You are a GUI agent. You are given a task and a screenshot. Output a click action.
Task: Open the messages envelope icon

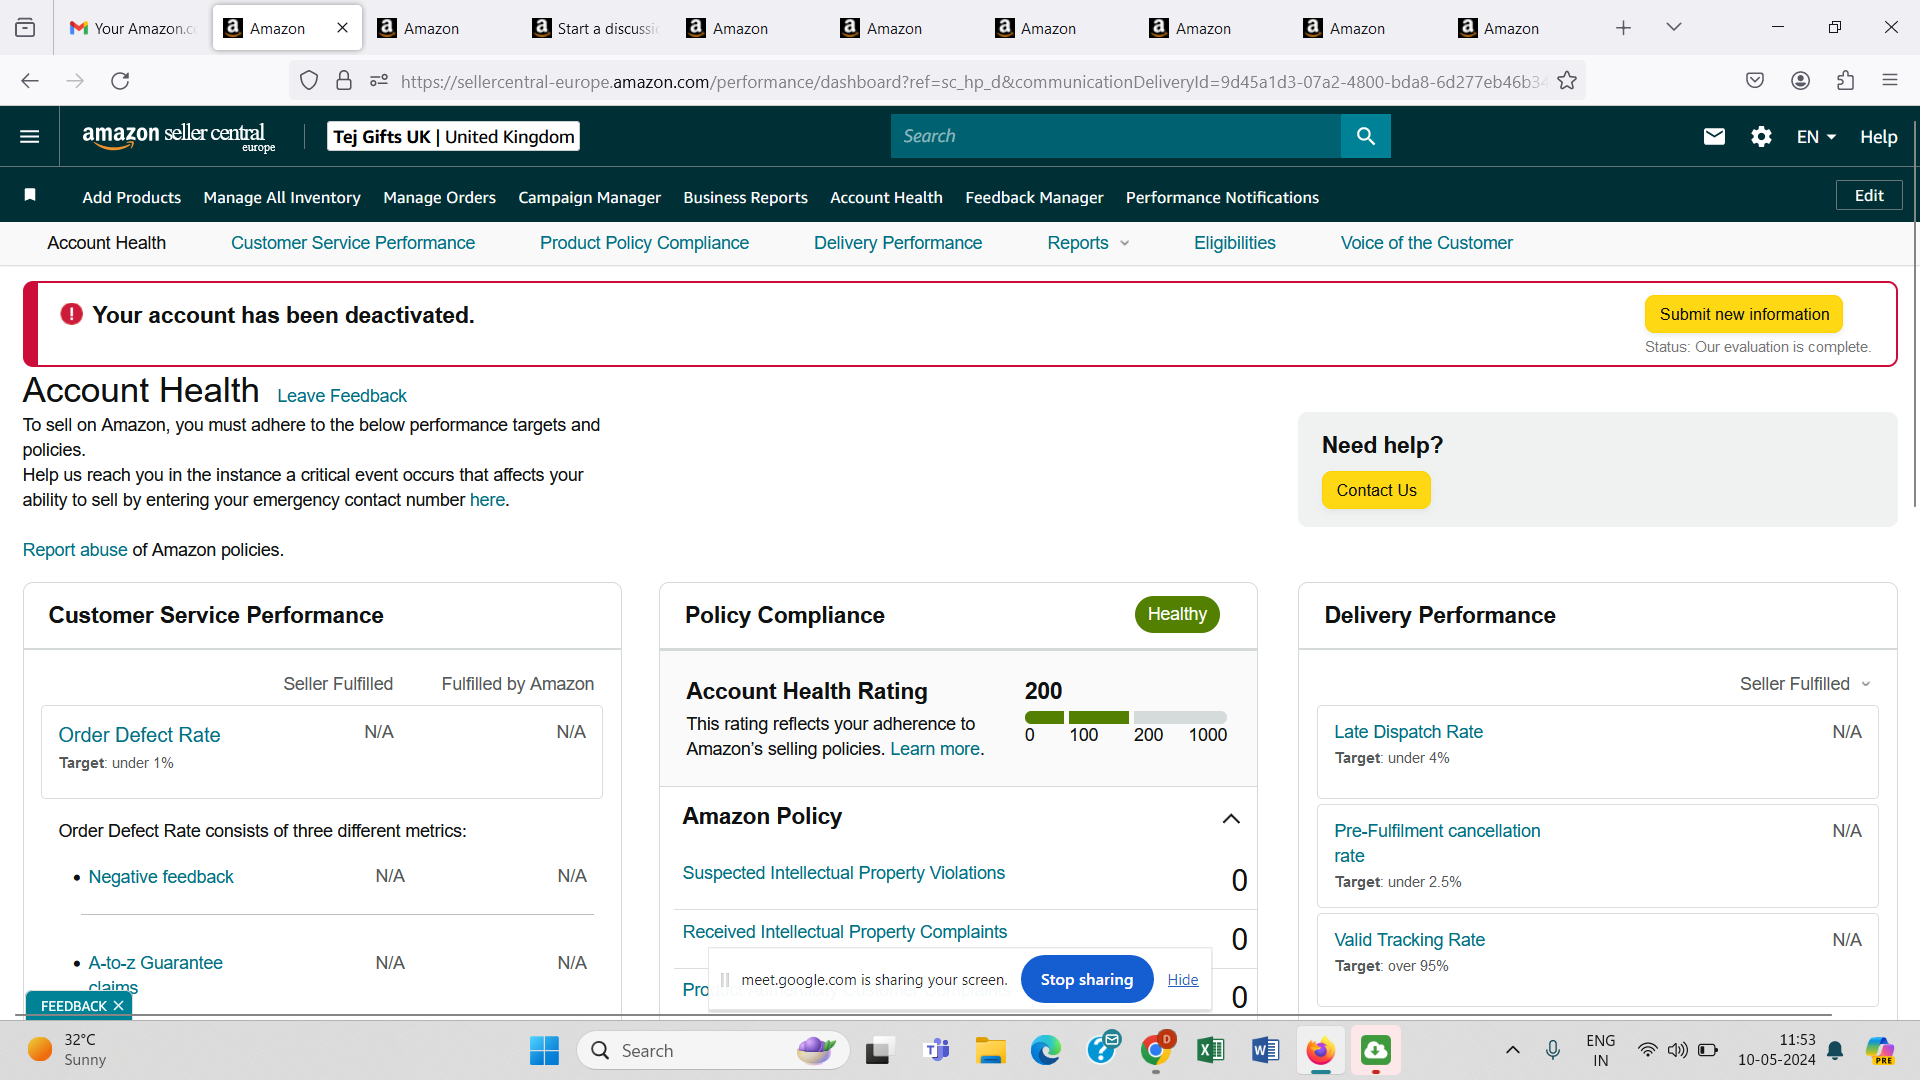click(1714, 137)
